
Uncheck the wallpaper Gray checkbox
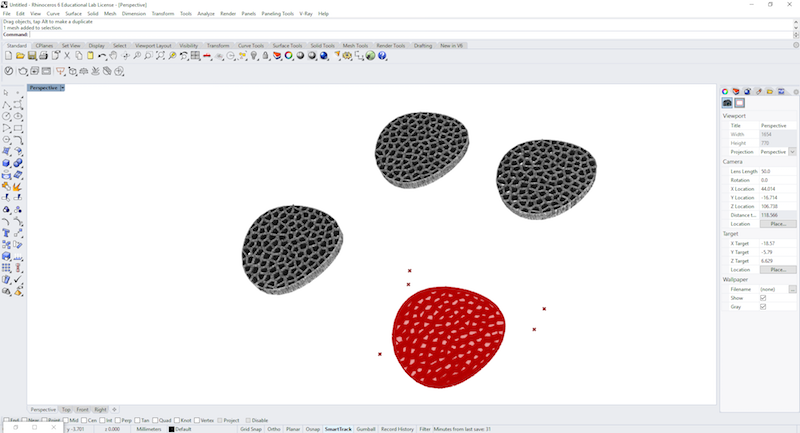point(763,307)
